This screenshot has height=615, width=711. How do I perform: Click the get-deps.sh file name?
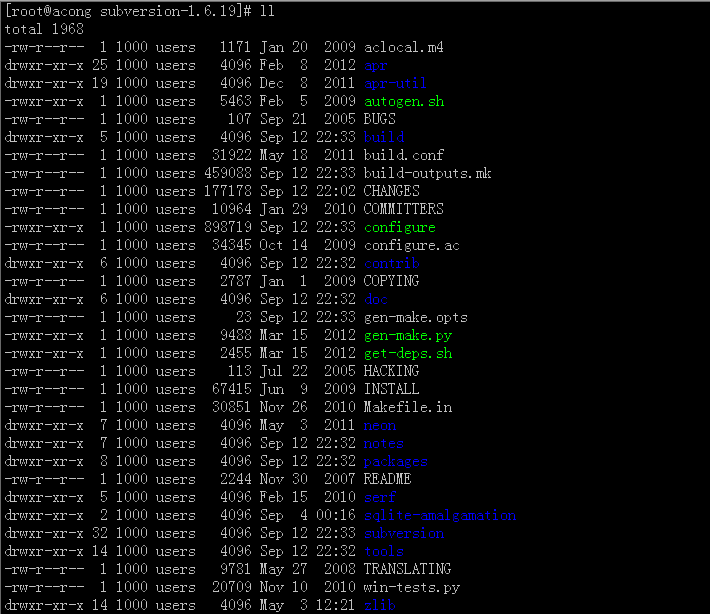[x=408, y=353]
